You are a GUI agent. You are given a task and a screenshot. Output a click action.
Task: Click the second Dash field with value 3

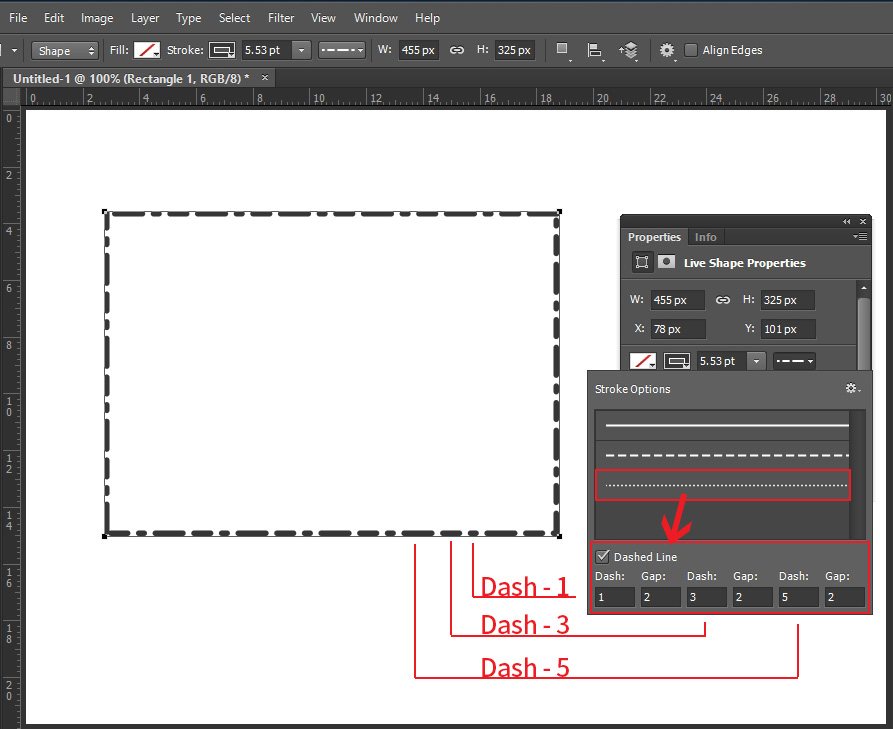(707, 597)
